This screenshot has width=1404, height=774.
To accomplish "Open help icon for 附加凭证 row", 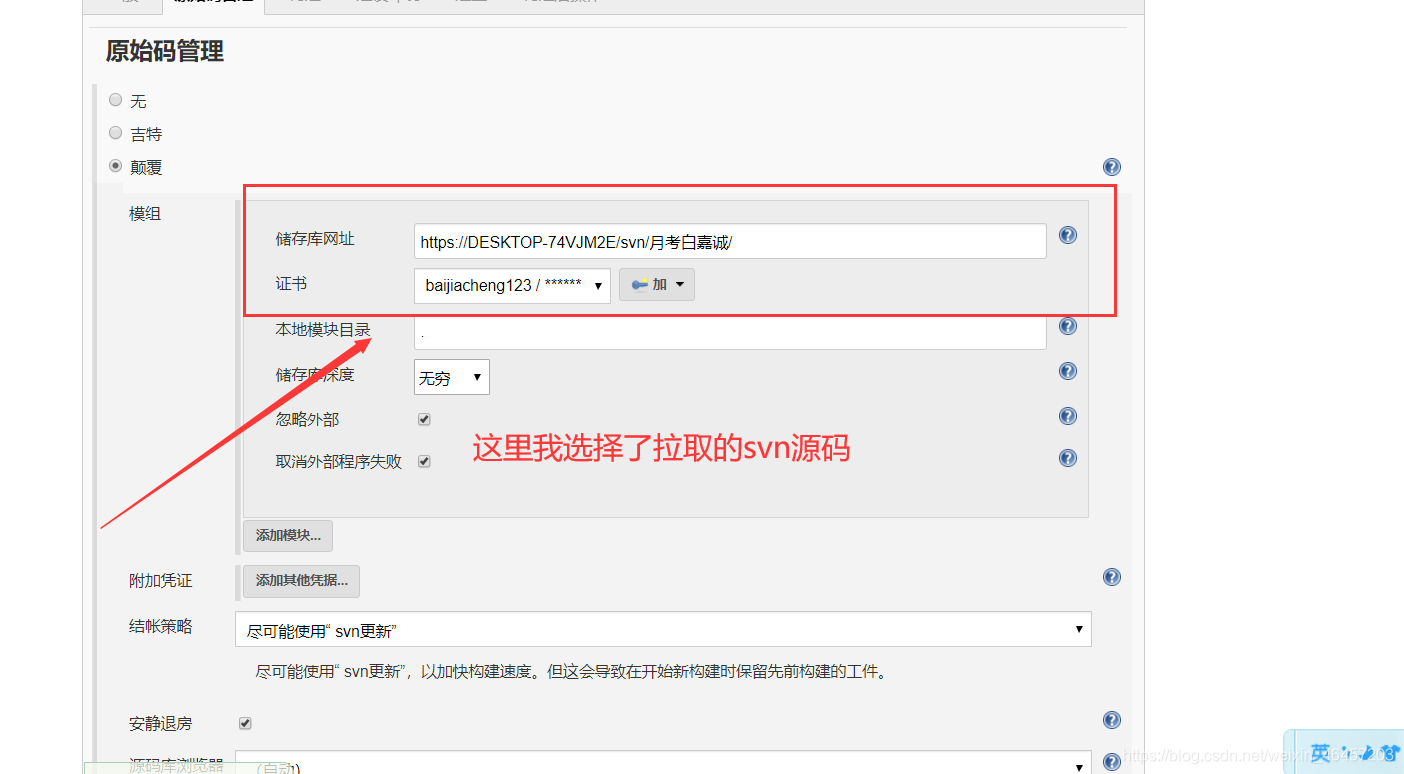I will point(1111,577).
